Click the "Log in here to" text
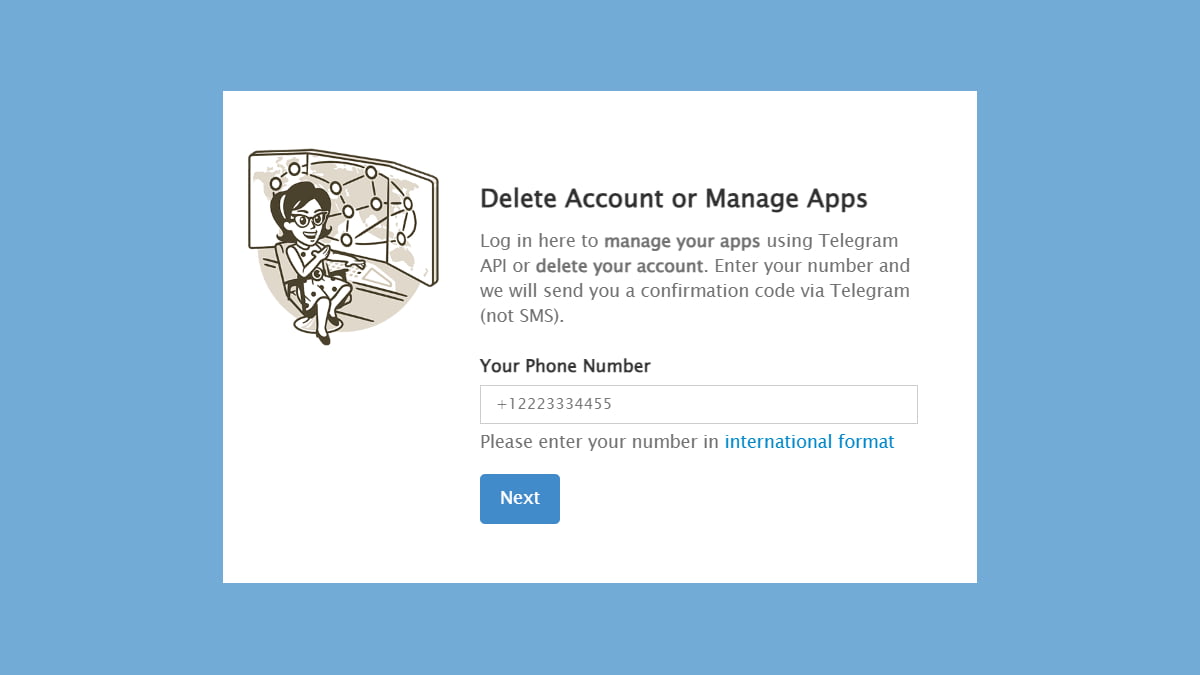 coord(539,241)
